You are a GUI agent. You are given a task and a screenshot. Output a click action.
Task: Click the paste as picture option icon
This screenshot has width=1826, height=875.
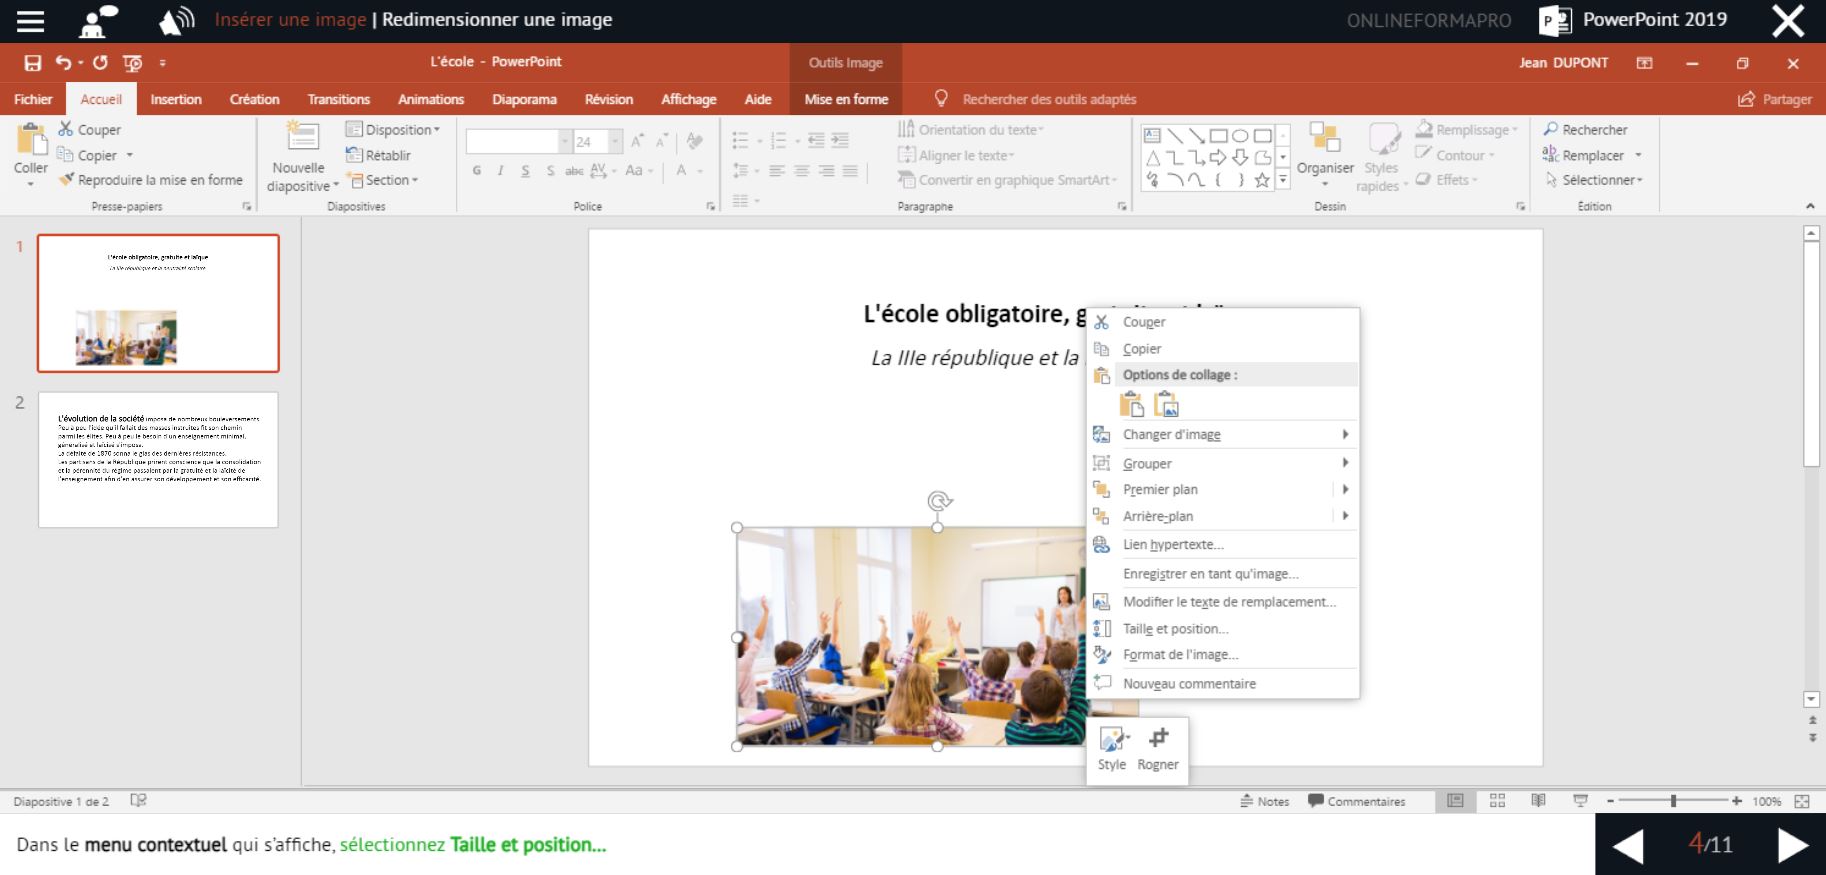(1166, 403)
